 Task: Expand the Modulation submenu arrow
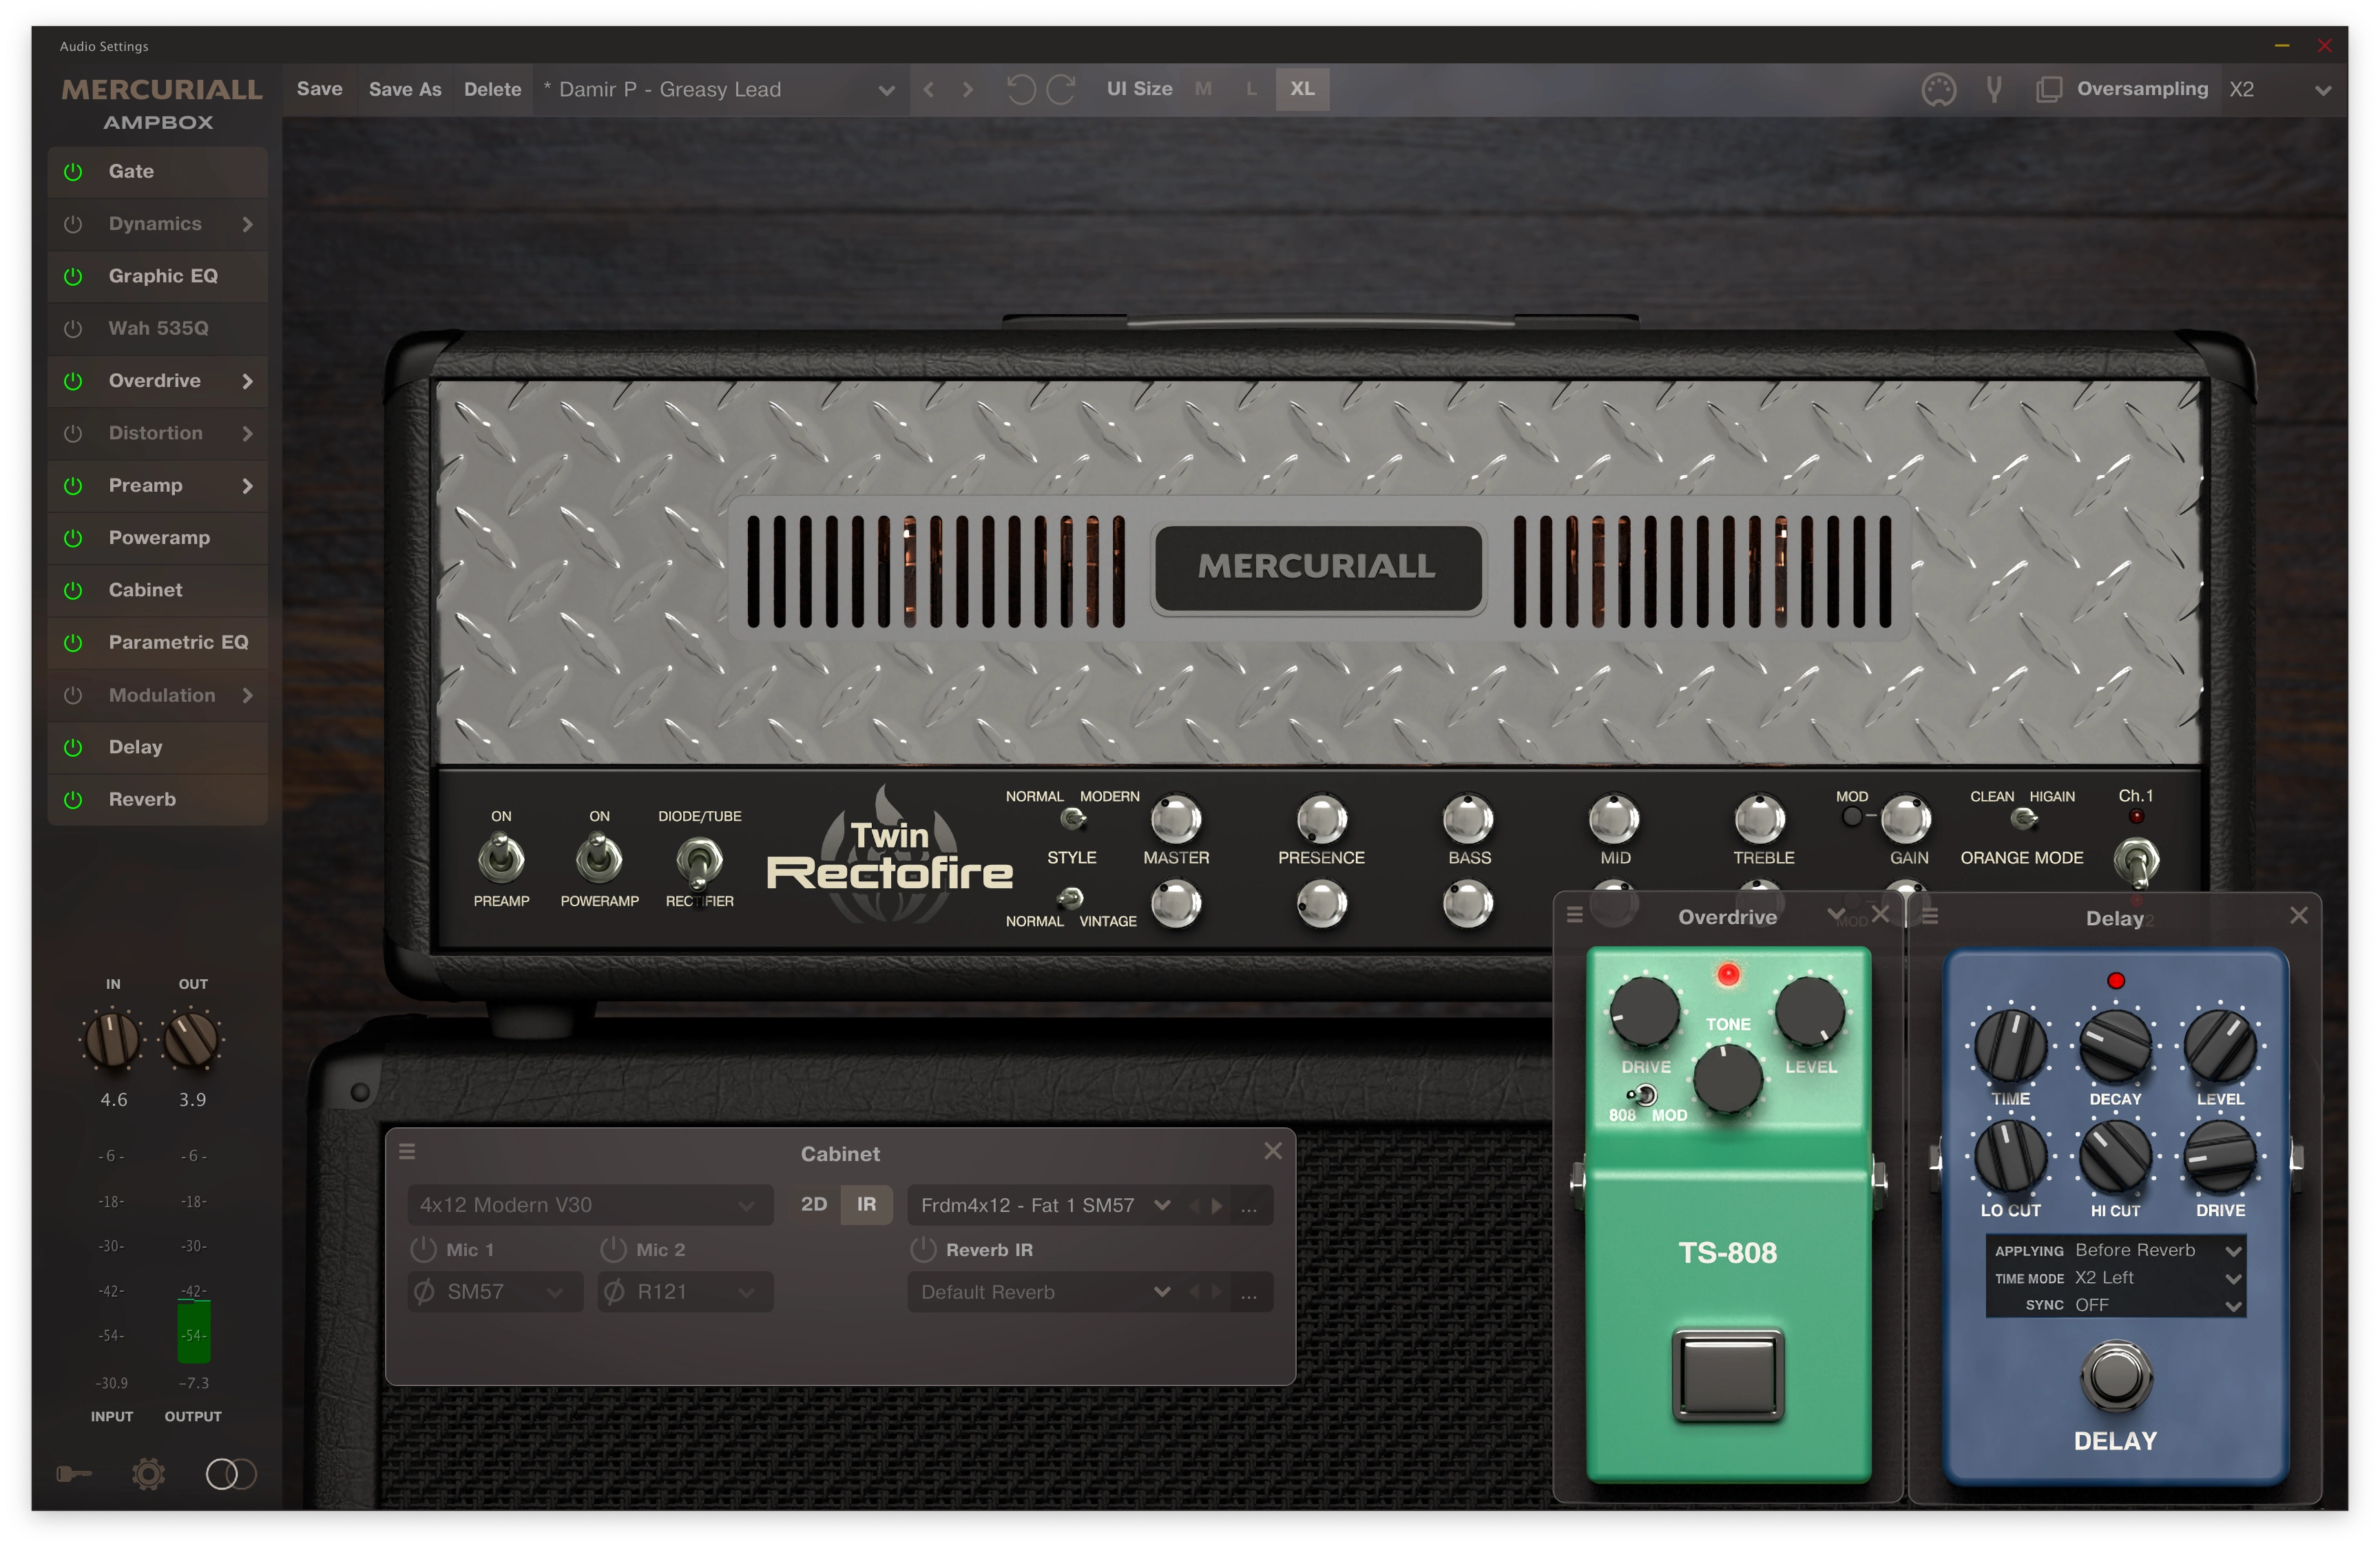click(247, 695)
